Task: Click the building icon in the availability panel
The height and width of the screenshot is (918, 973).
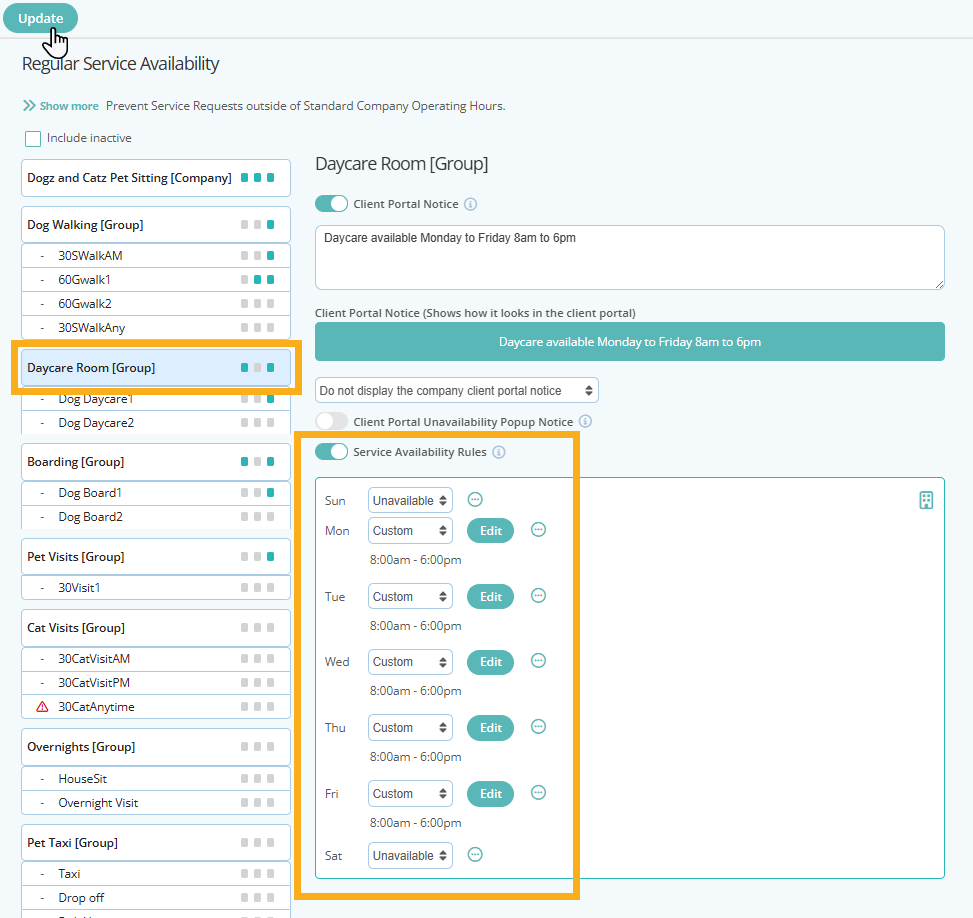Action: (x=926, y=498)
